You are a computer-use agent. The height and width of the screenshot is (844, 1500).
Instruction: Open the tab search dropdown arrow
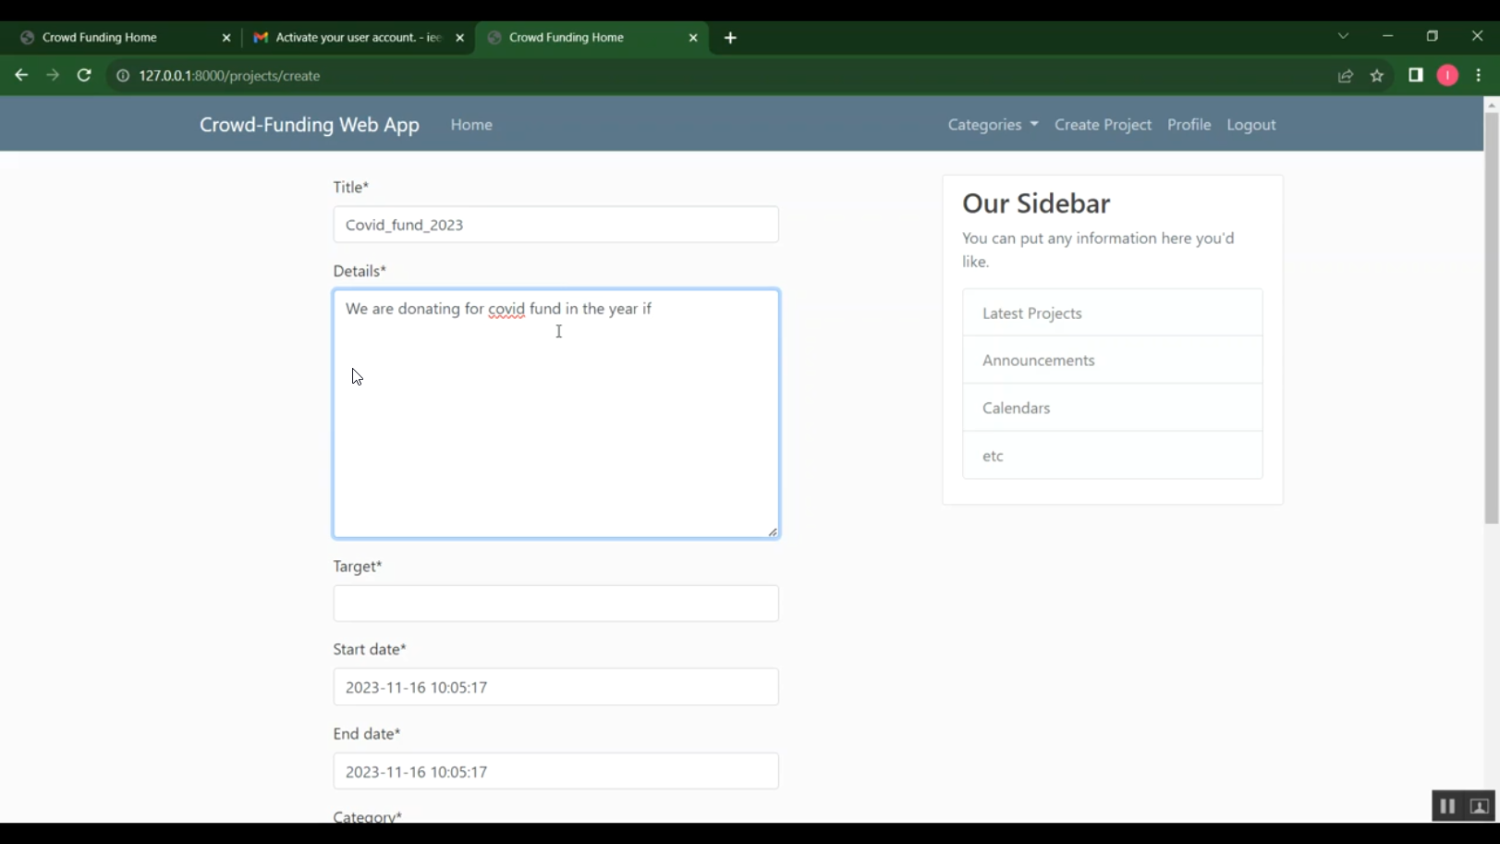[x=1343, y=36]
